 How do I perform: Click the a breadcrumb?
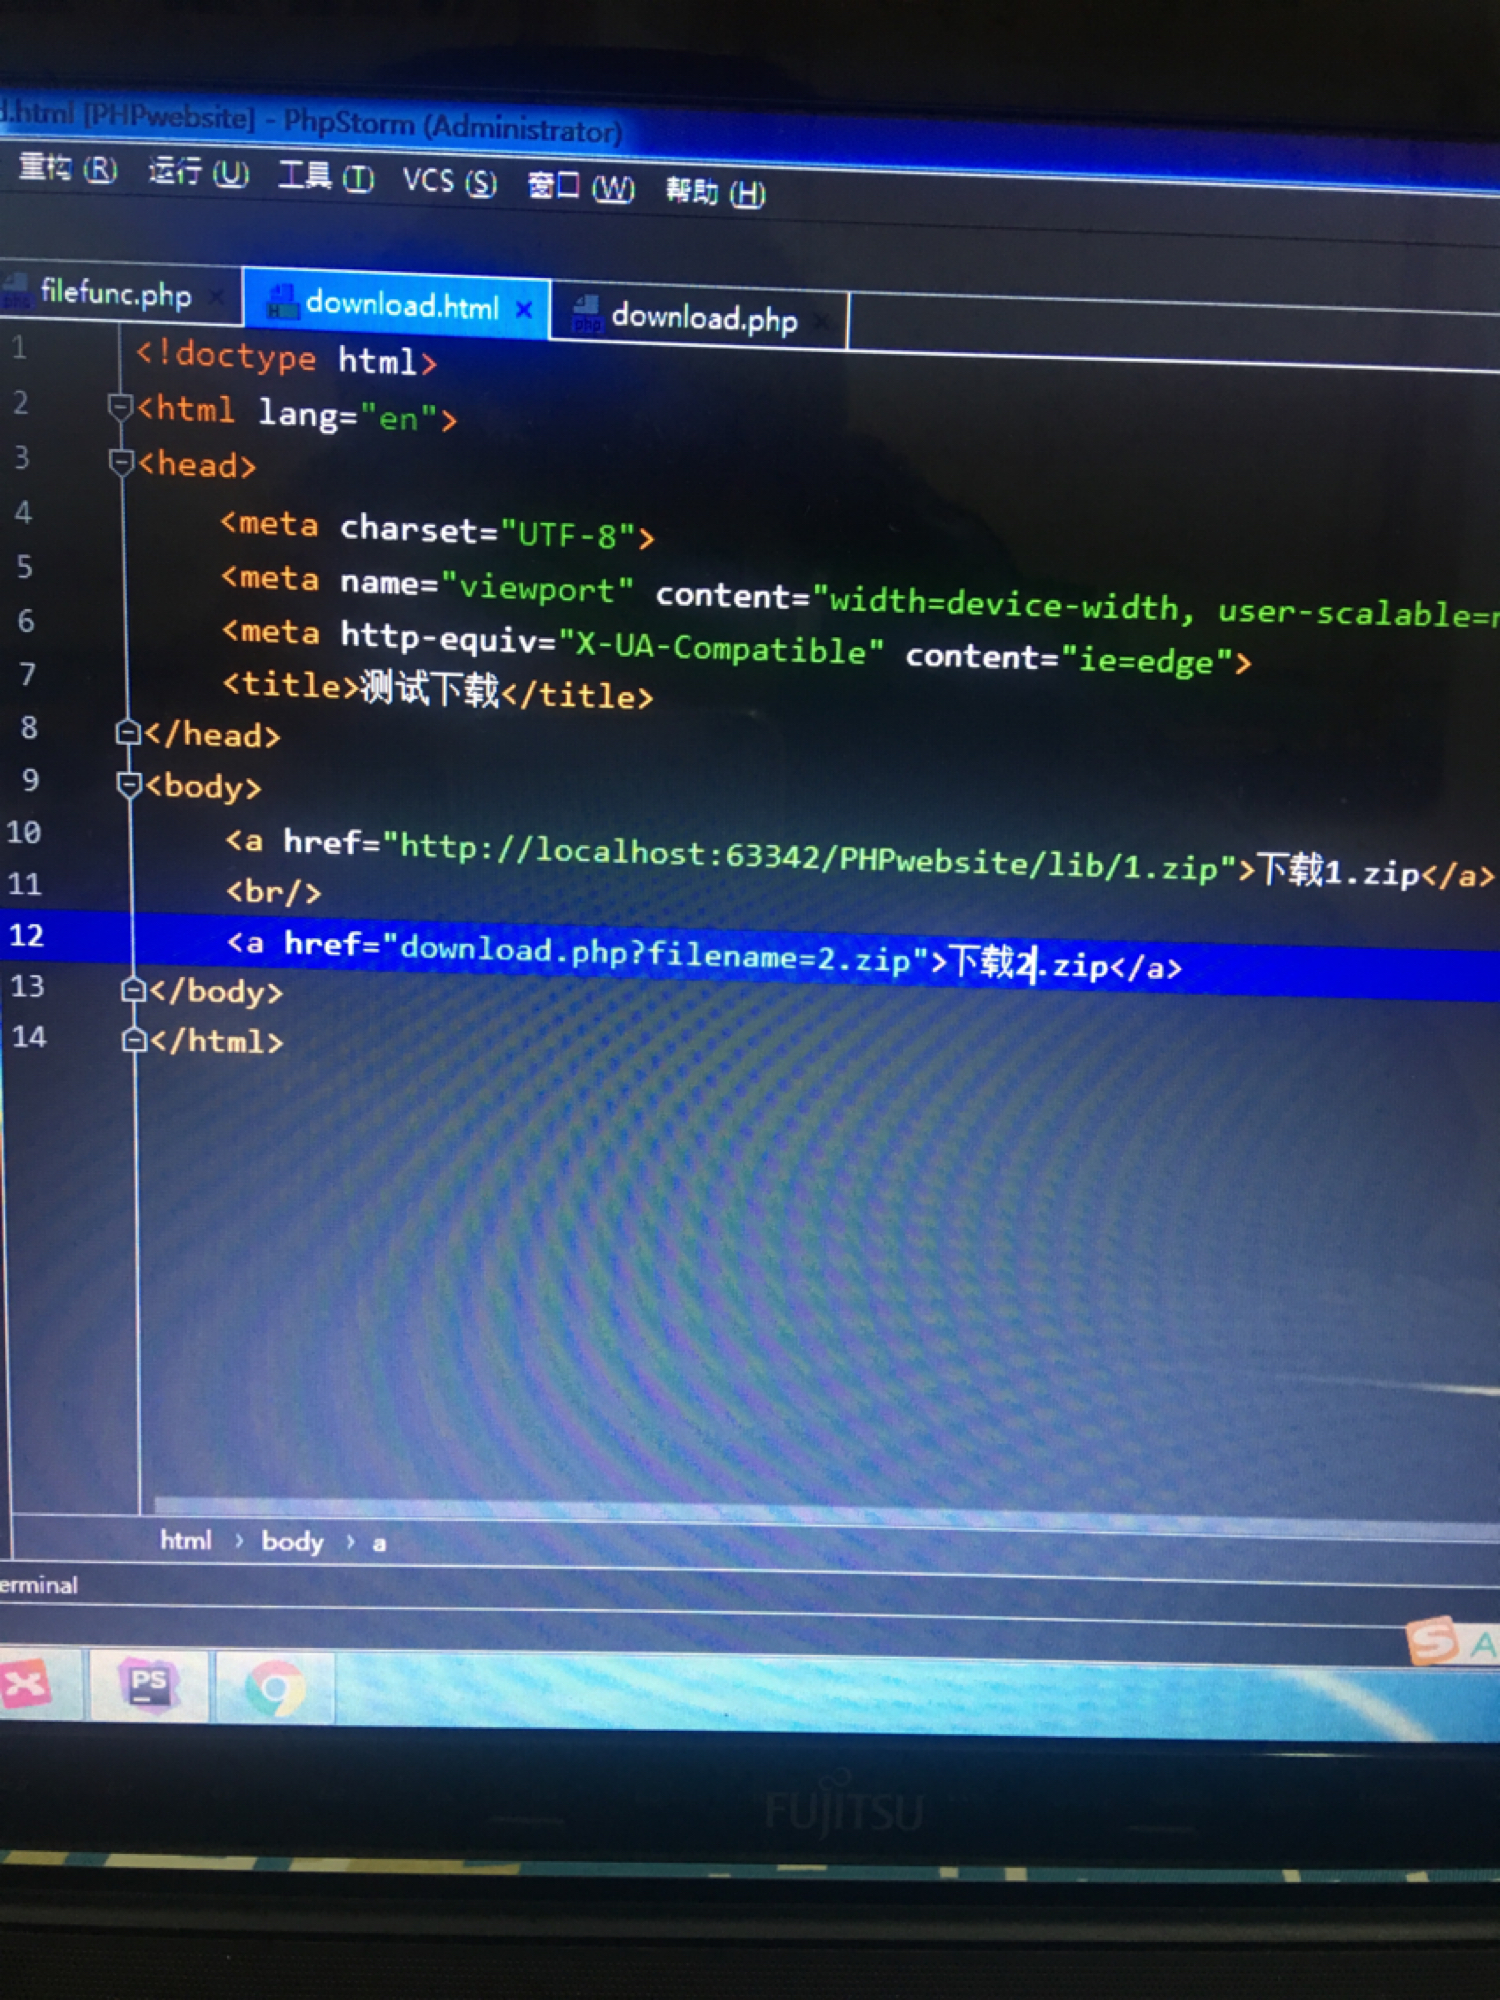coord(379,1544)
